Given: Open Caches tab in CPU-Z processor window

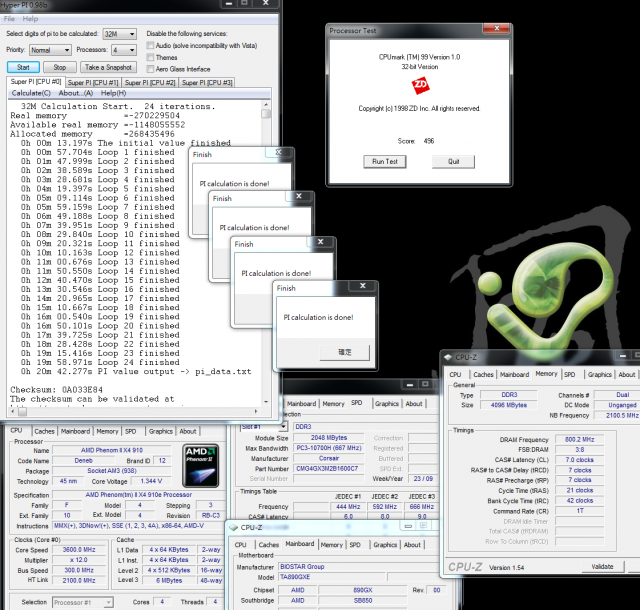Looking at the screenshot, I should (44, 431).
